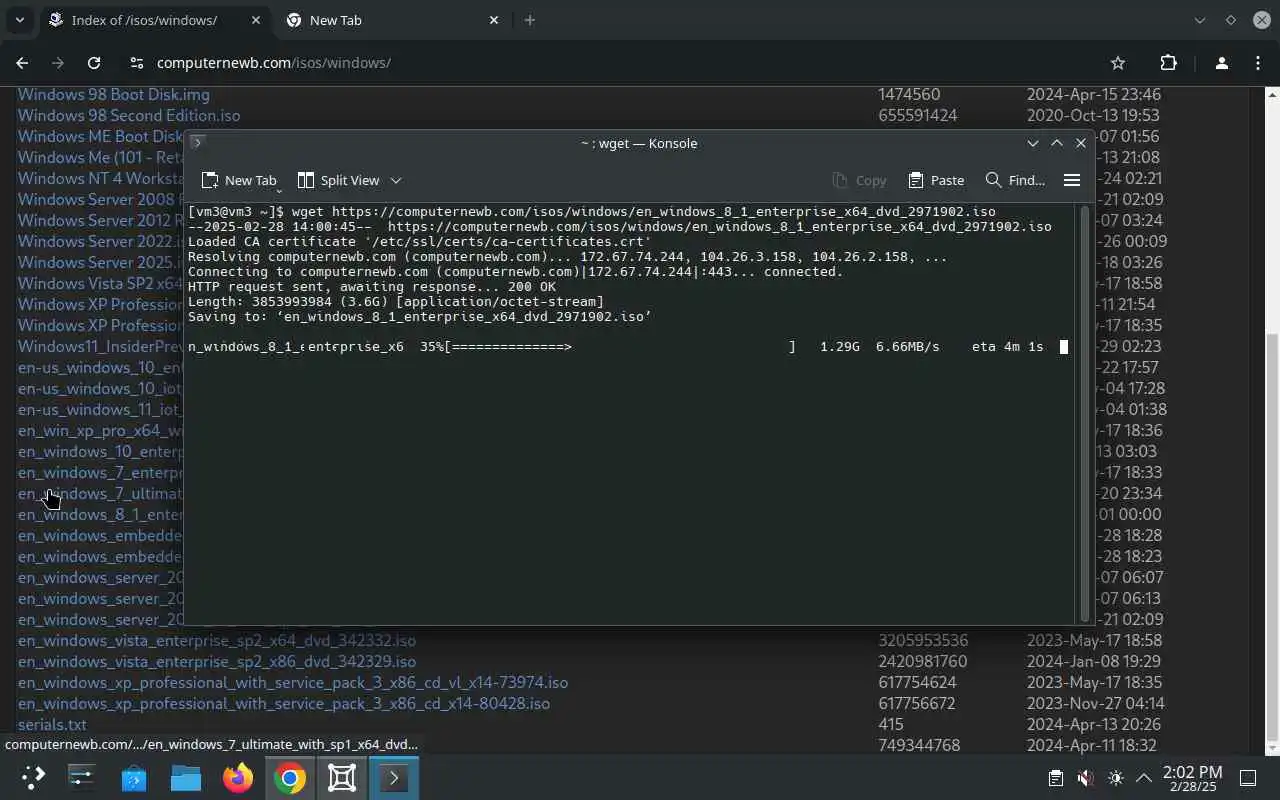Image resolution: width=1280 pixels, height=800 pixels.
Task: Go back in Chrome
Action: (x=22, y=62)
